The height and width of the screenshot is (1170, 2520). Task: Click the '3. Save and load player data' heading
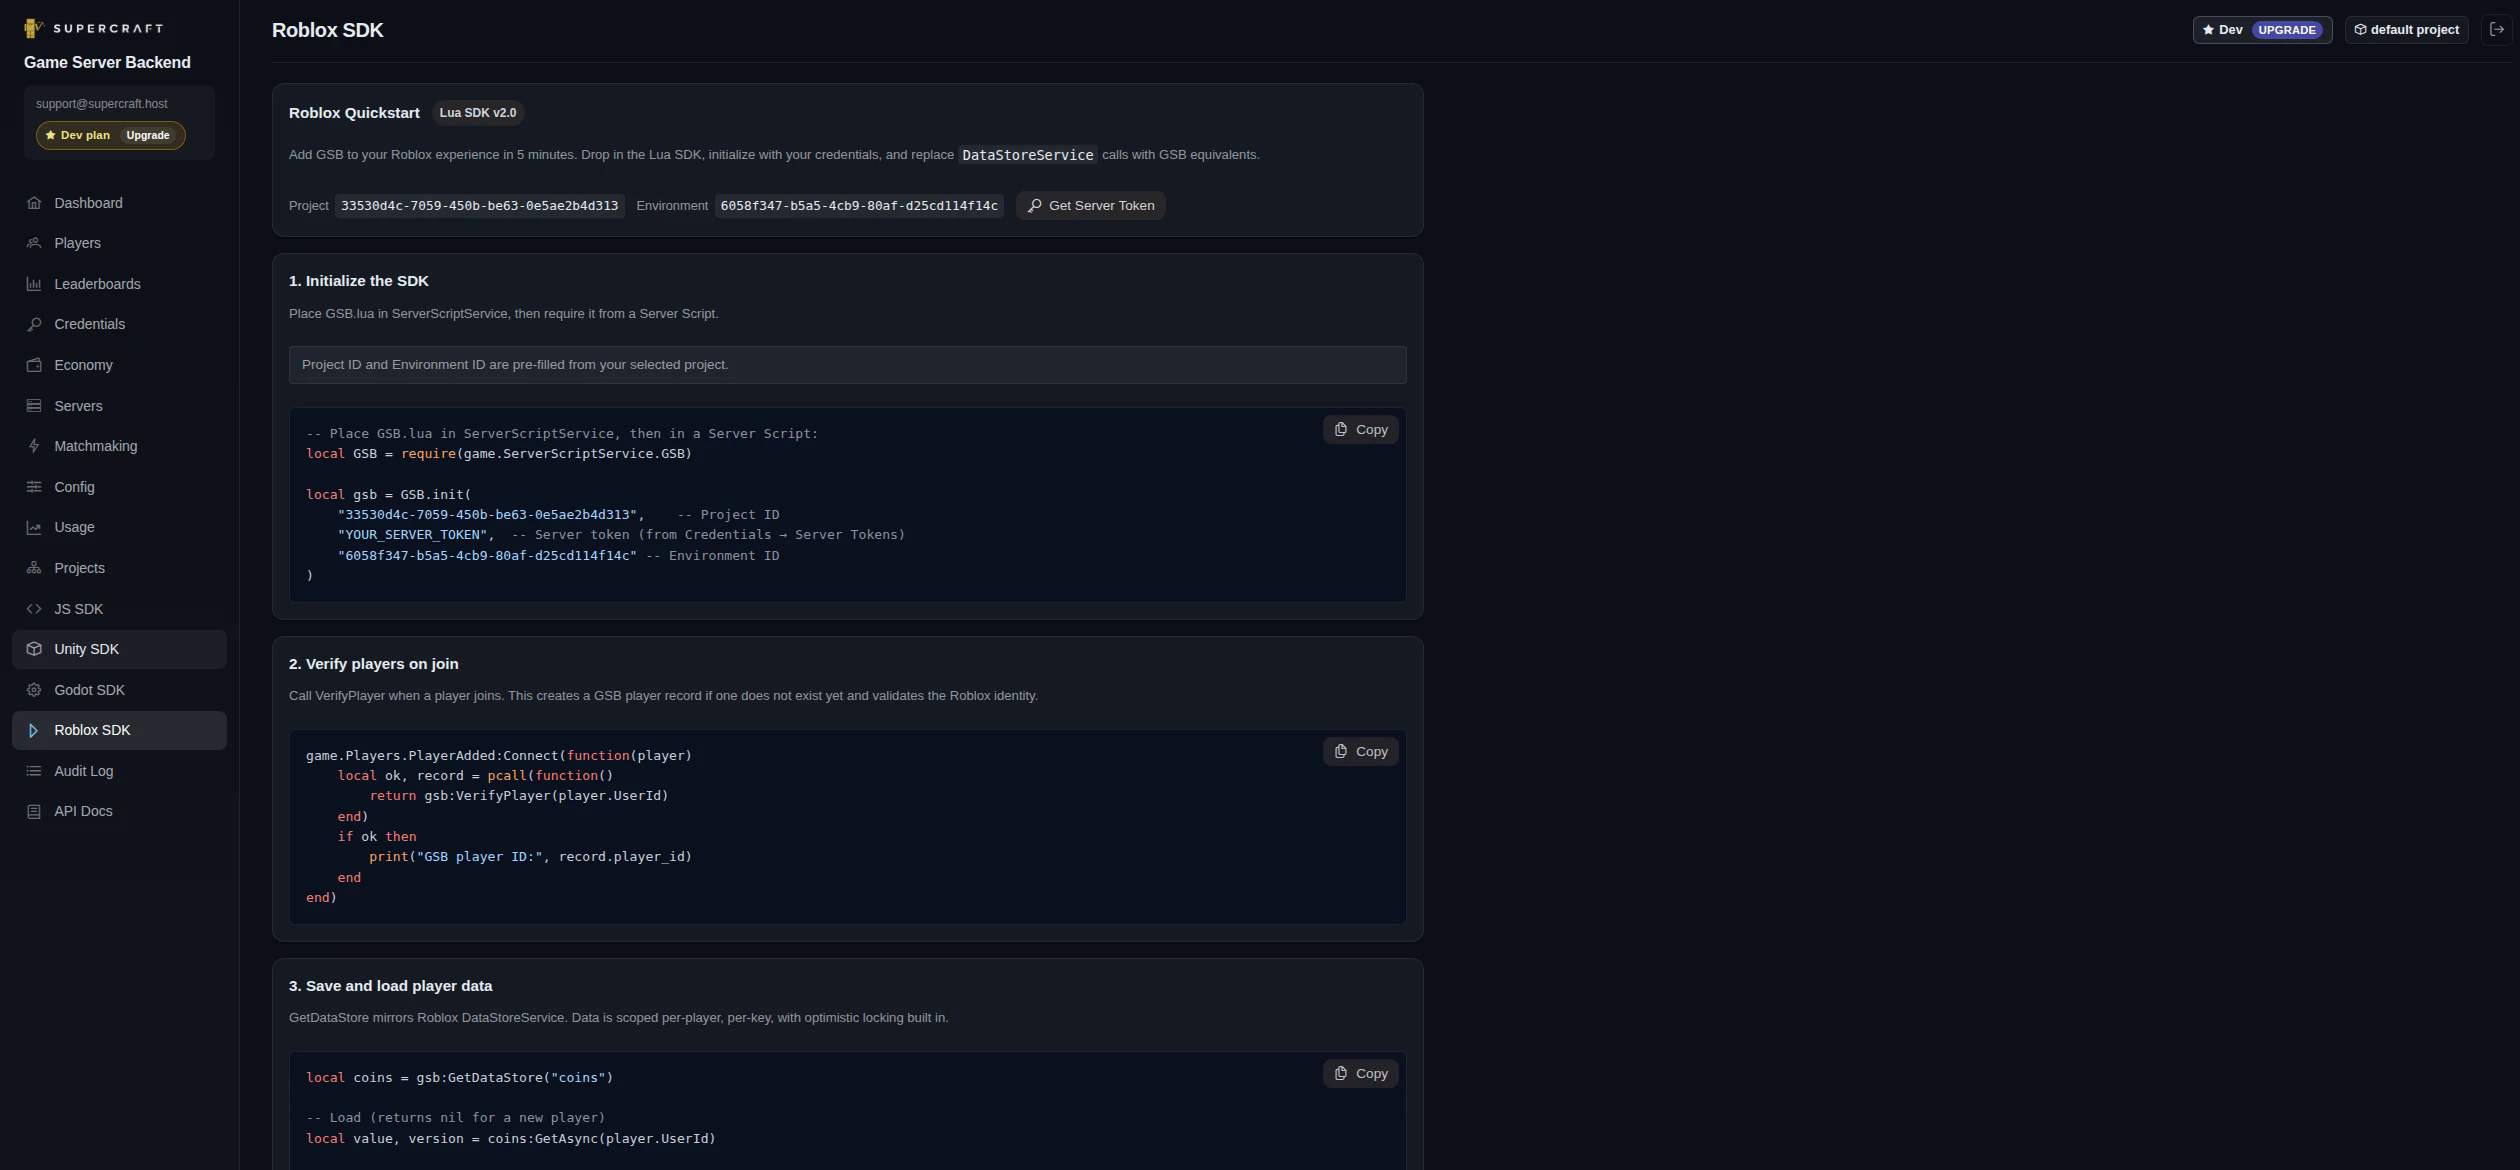tap(390, 986)
